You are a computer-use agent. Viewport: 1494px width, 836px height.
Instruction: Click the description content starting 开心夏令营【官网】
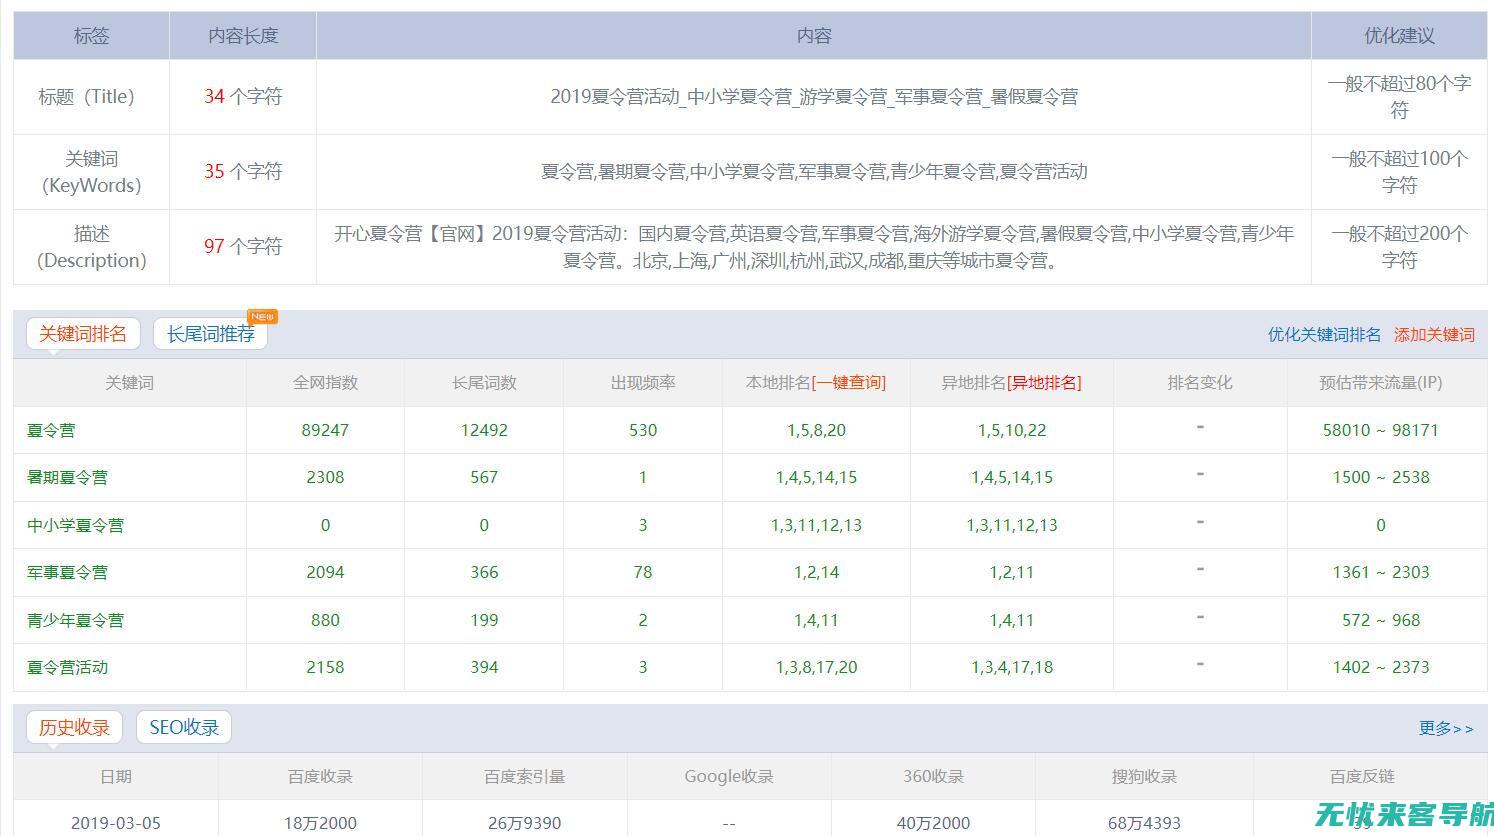pyautogui.click(x=814, y=247)
